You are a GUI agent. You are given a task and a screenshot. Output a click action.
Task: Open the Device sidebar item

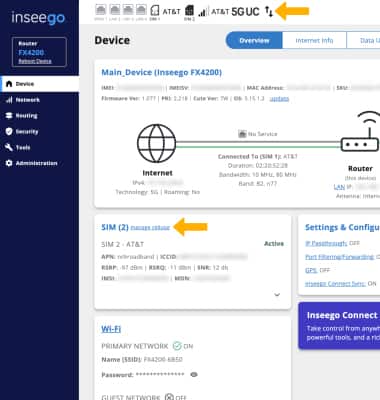point(40,84)
